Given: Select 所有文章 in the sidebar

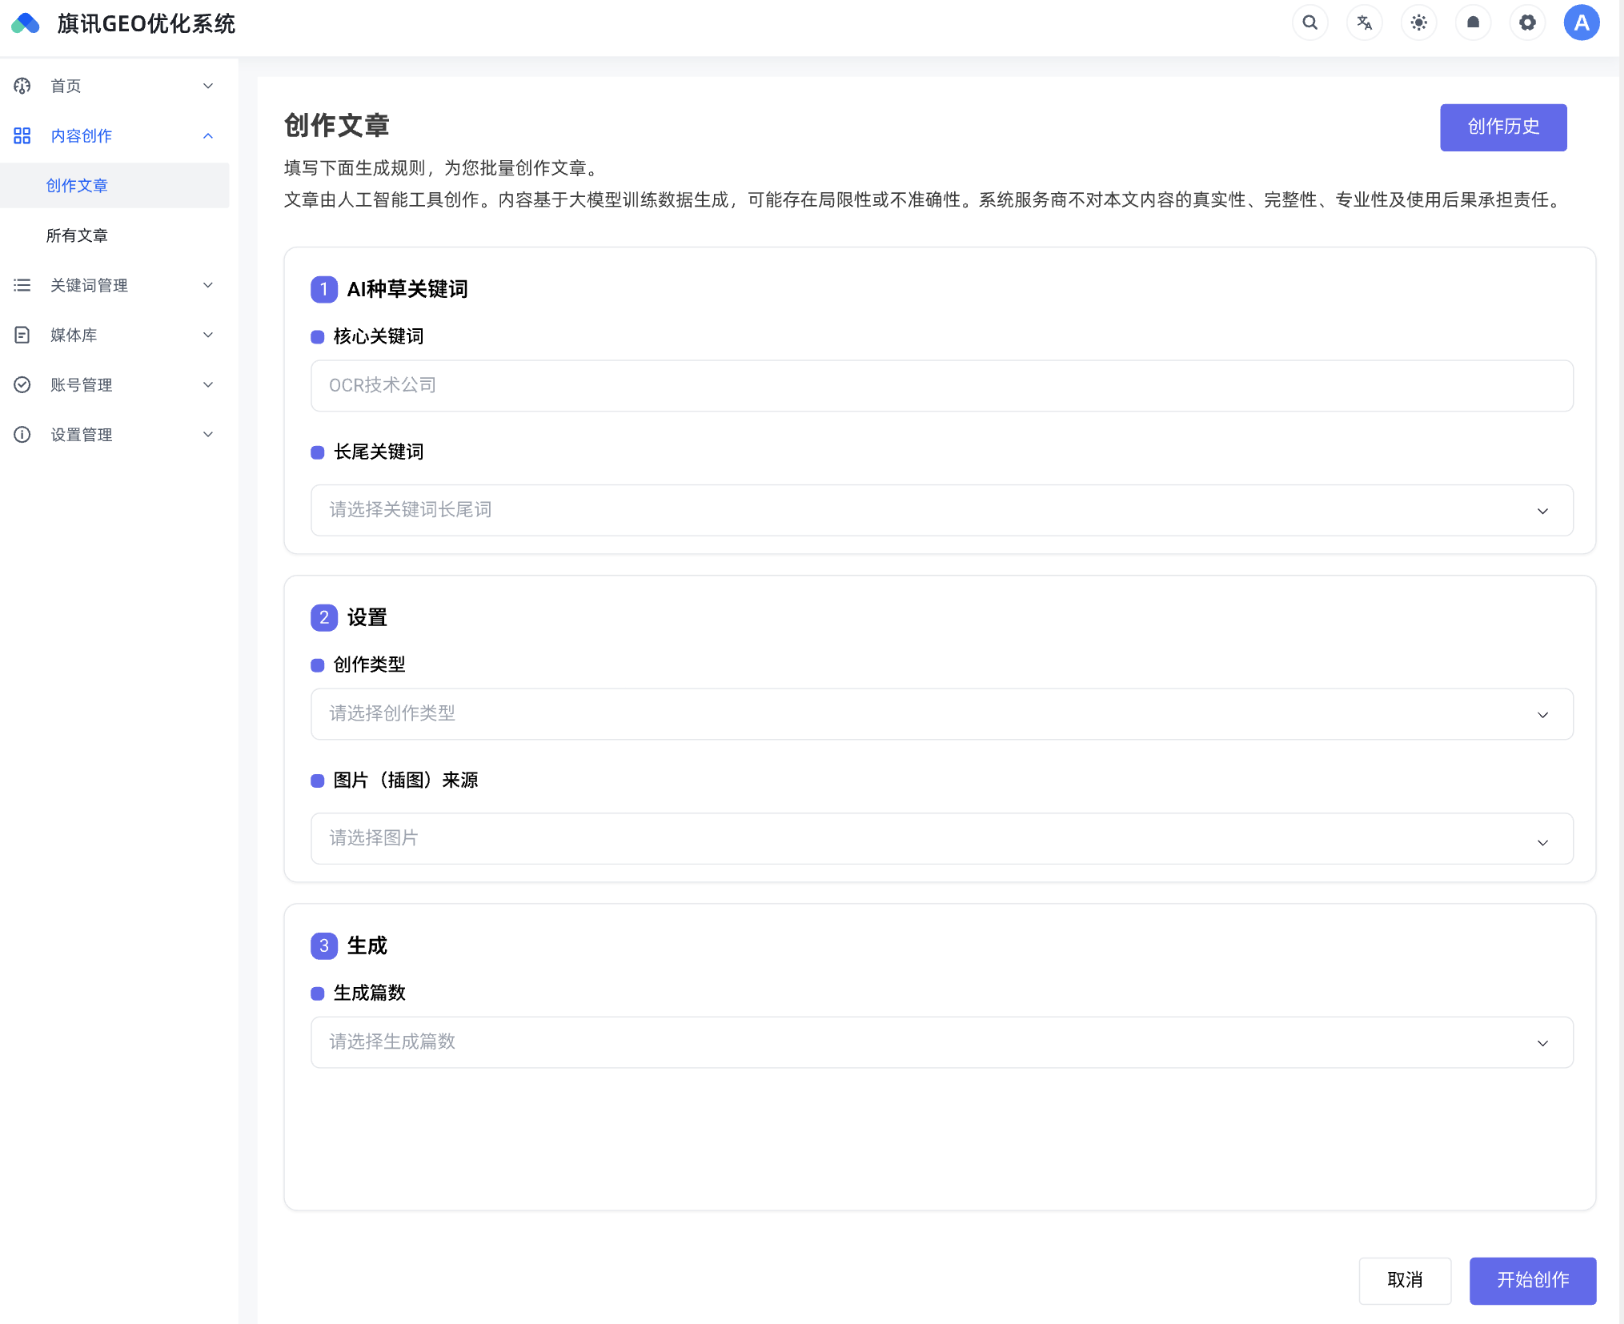Looking at the screenshot, I should click(x=115, y=236).
